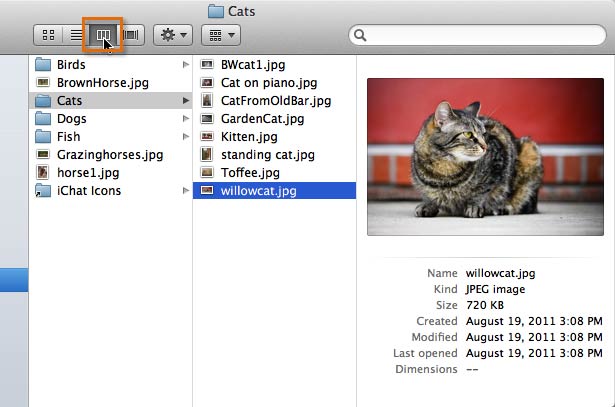Select column view button
The image size is (615, 407).
tap(103, 35)
